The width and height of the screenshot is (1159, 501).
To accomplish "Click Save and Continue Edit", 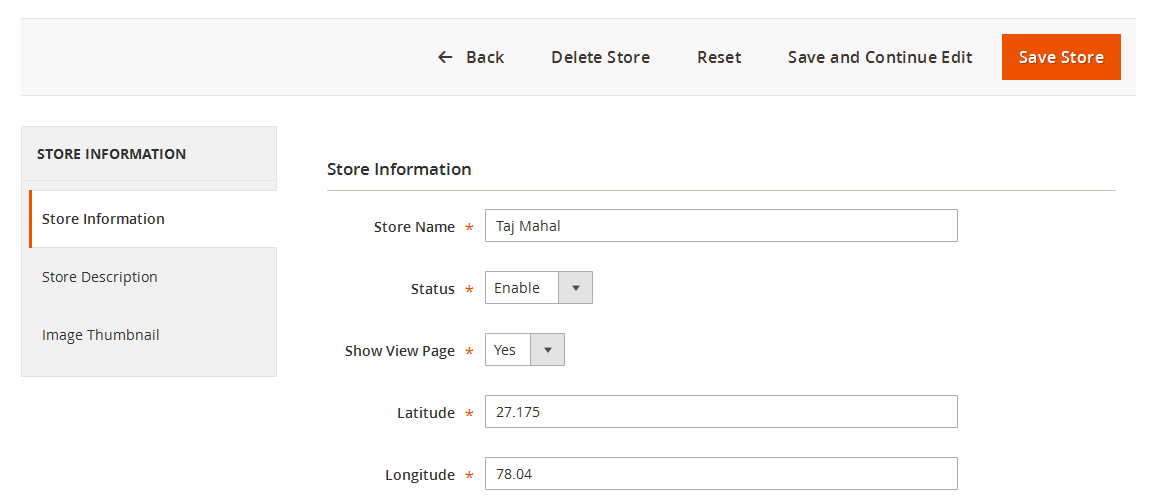I will point(880,58).
